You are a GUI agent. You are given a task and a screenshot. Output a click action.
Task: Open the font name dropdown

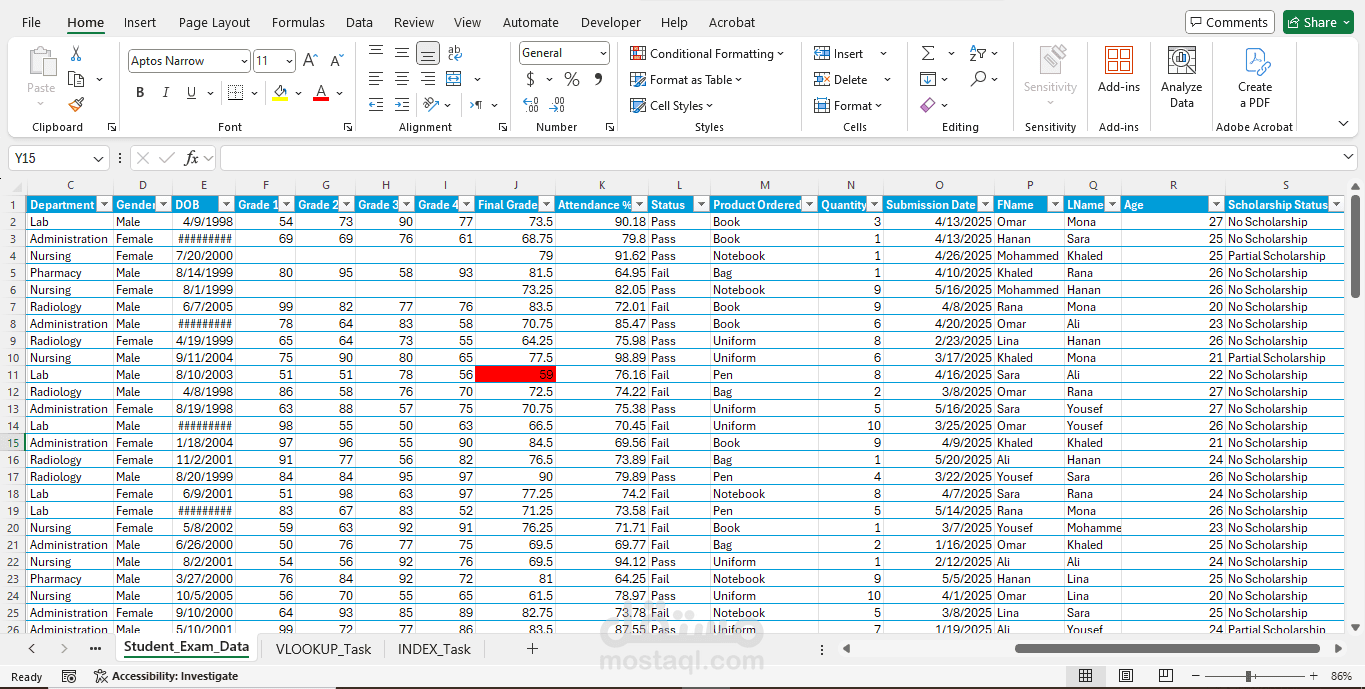pyautogui.click(x=244, y=62)
